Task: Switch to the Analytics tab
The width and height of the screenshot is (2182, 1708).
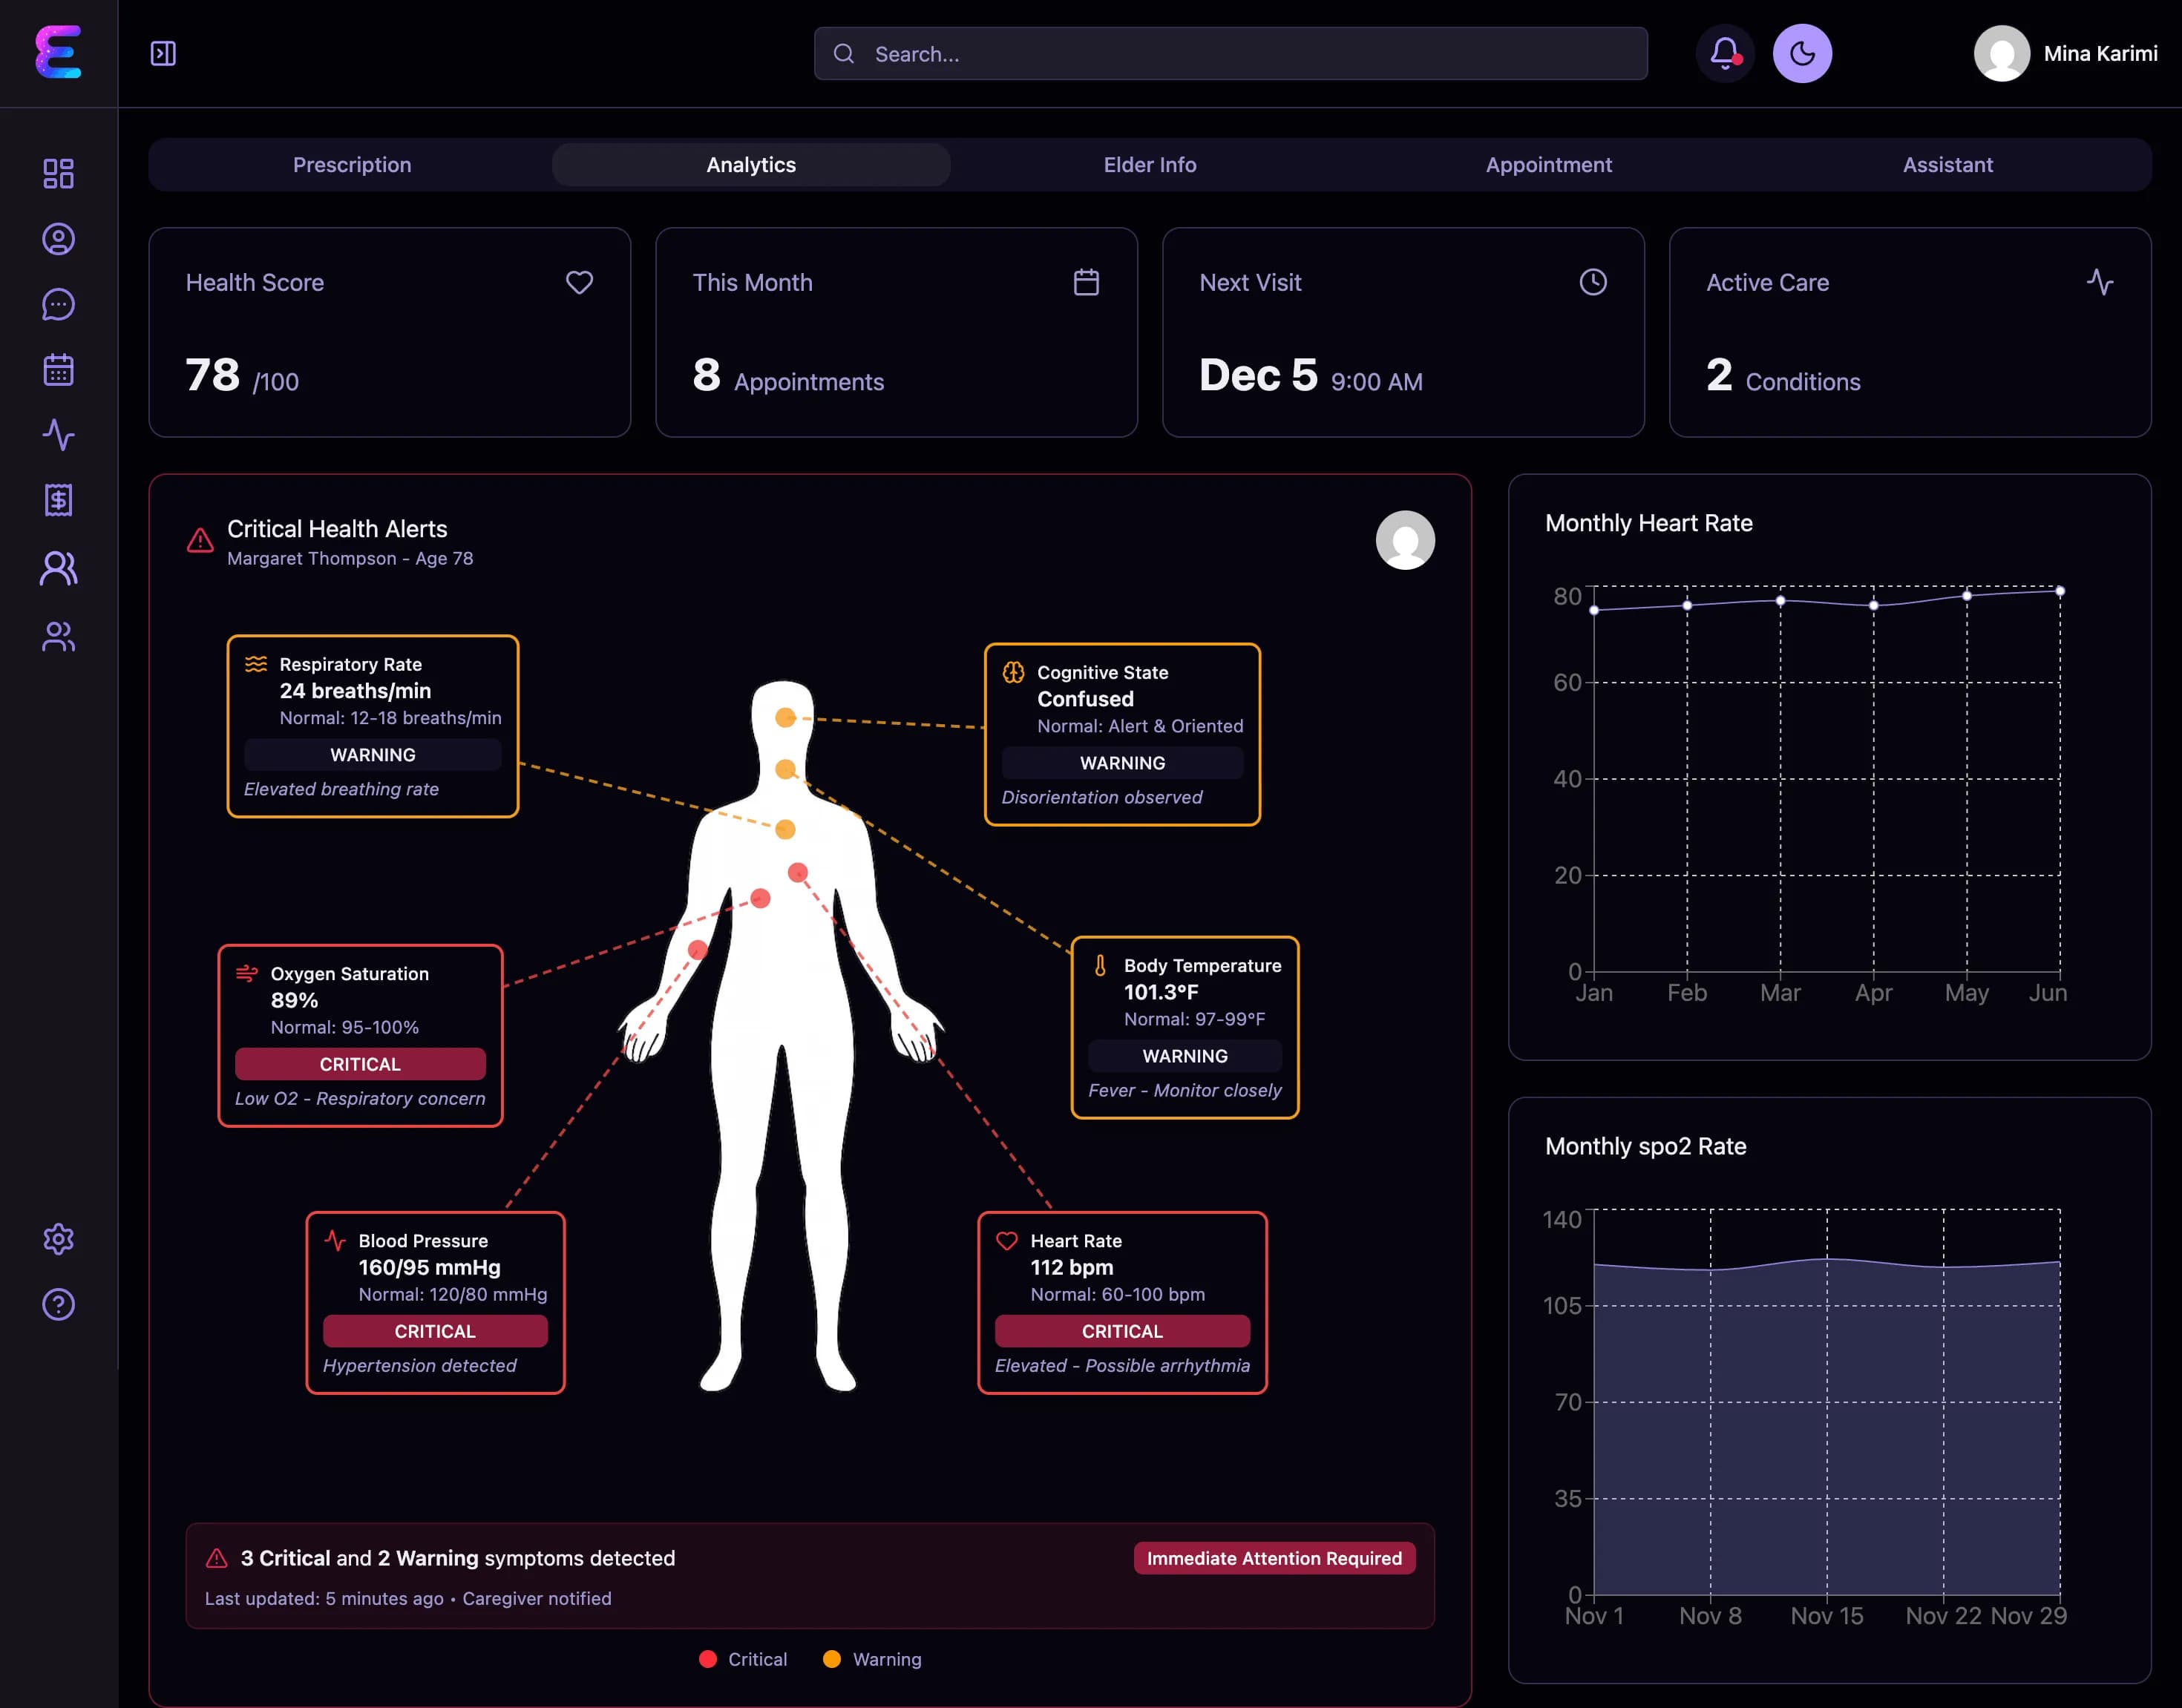Action: point(751,164)
